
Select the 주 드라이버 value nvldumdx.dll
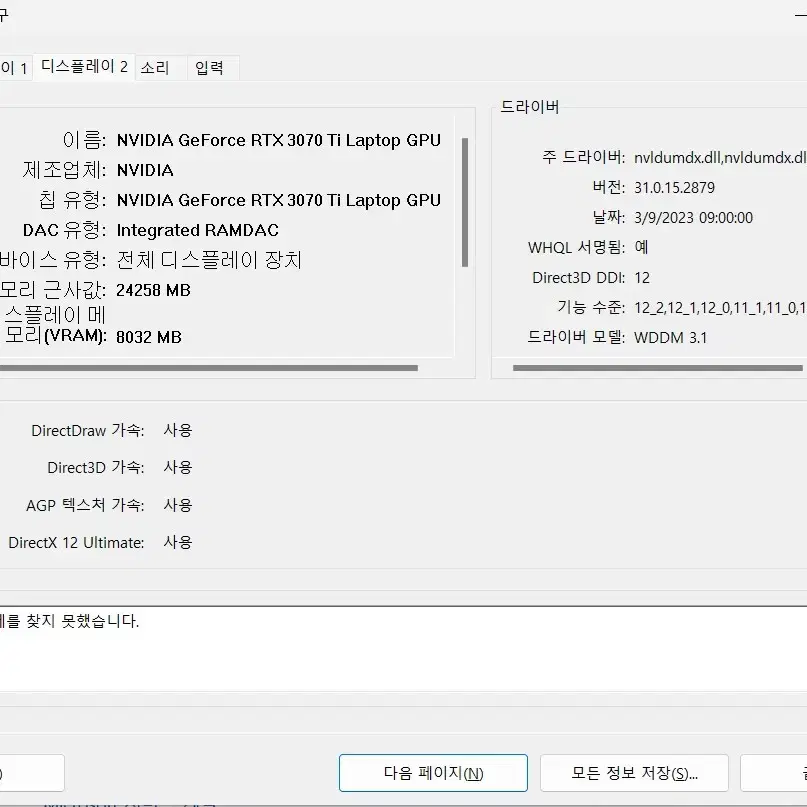(720, 157)
